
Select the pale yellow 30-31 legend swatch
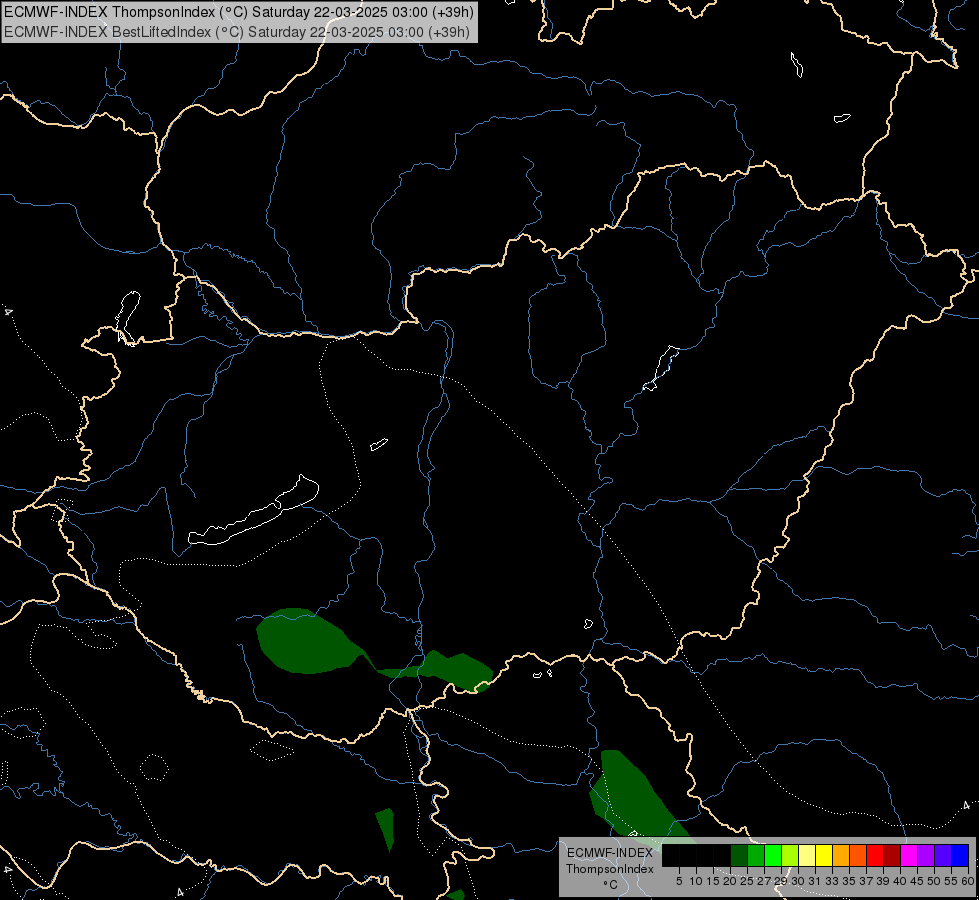(807, 856)
